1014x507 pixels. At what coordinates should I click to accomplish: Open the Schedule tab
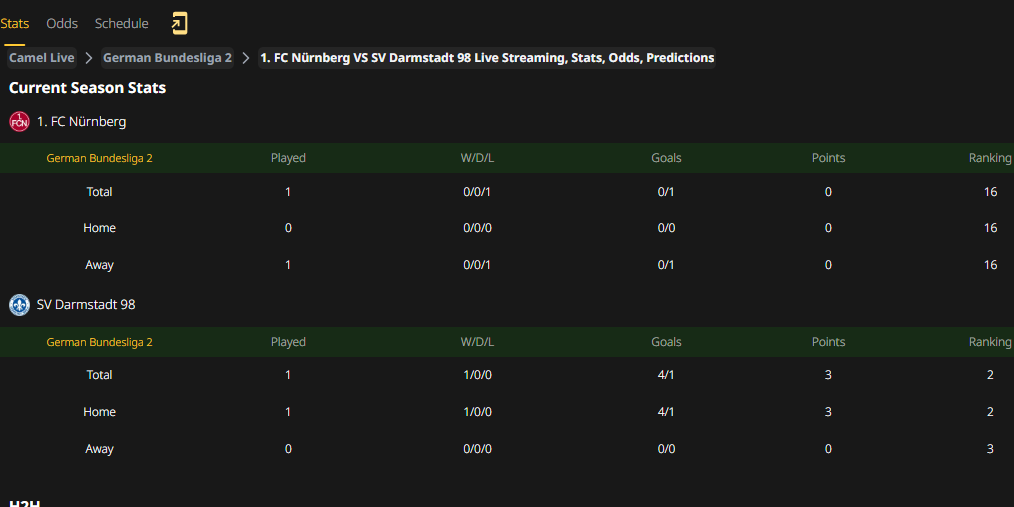122,24
